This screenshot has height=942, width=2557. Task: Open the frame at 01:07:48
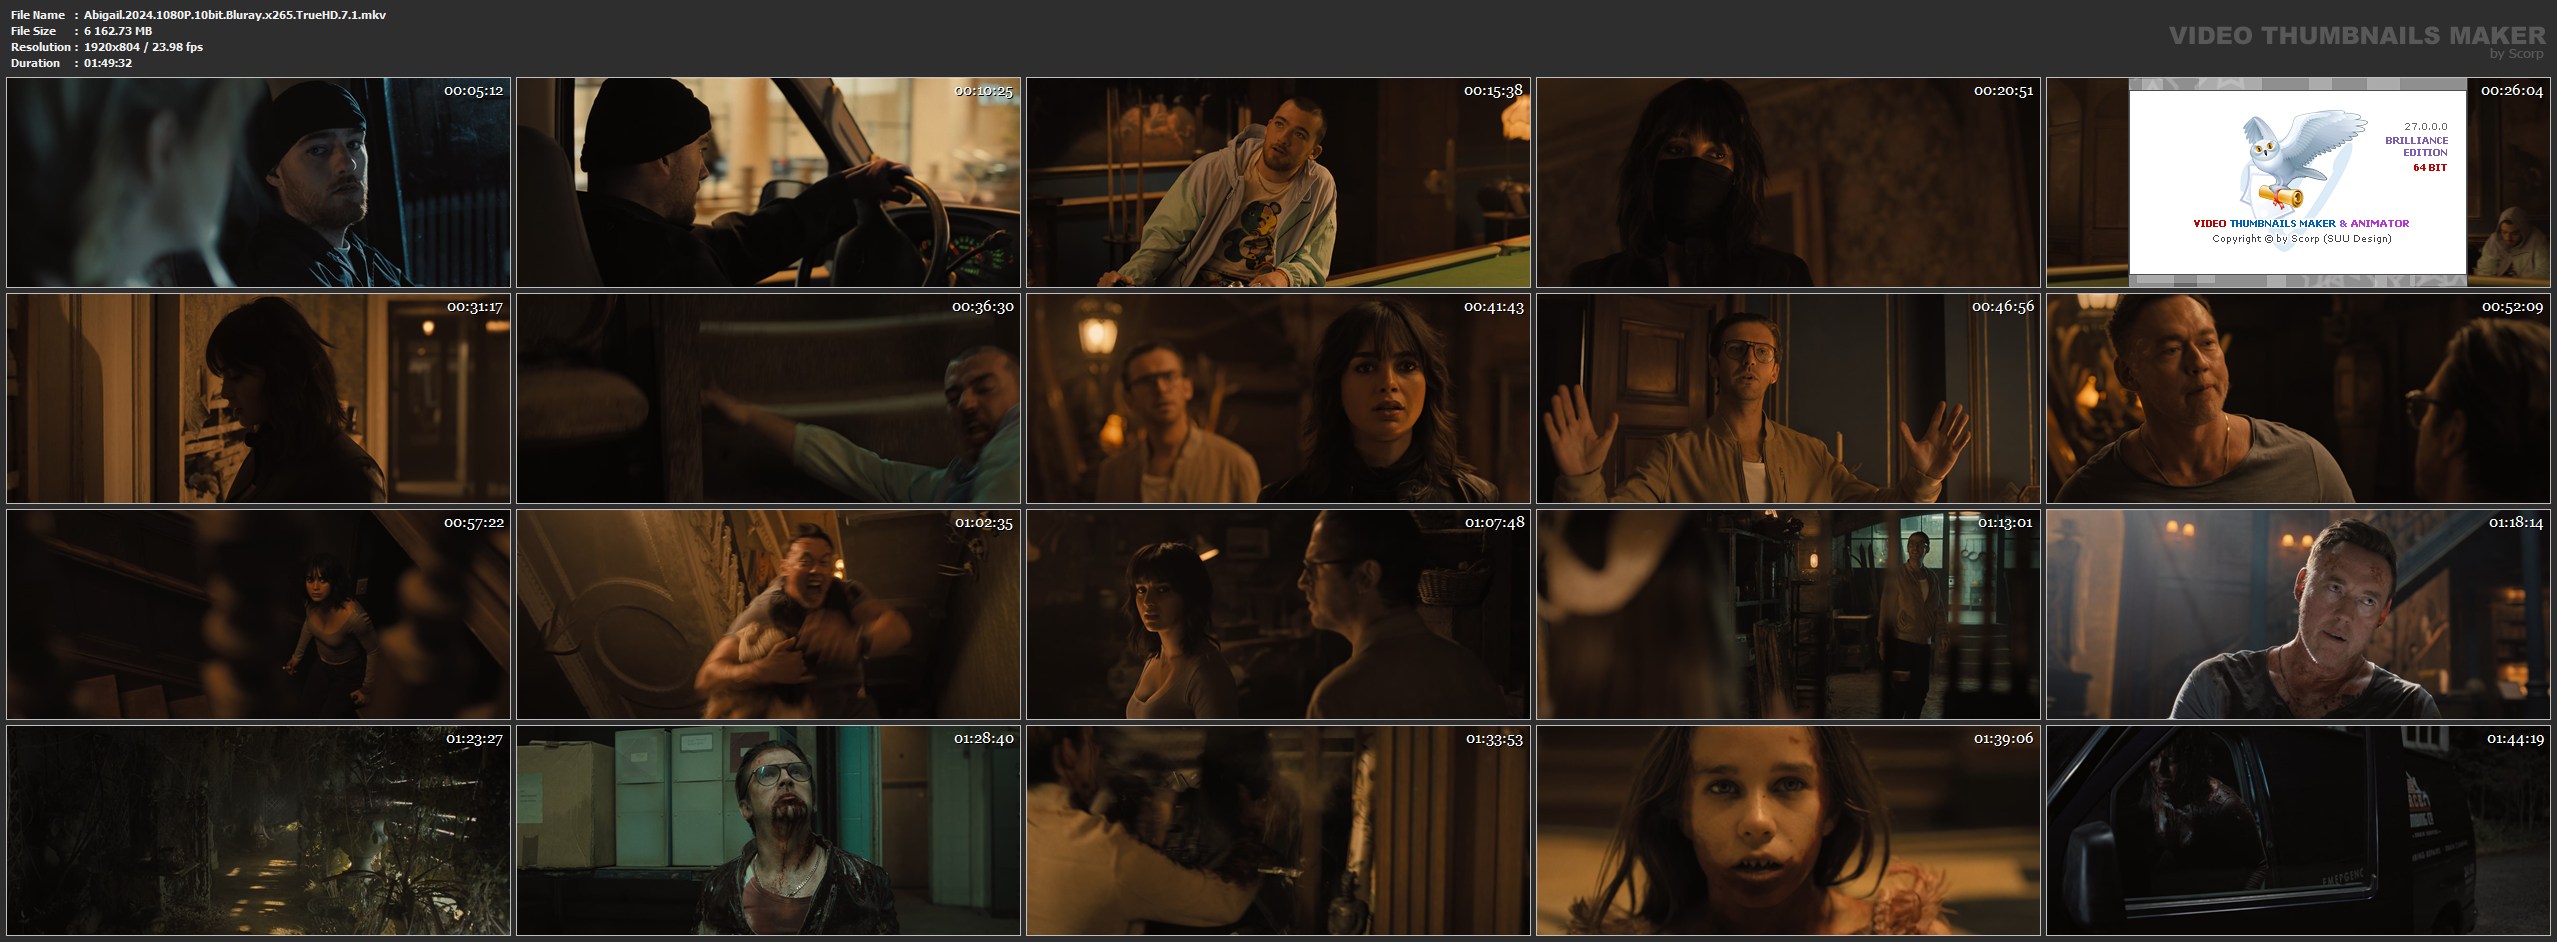(1278, 614)
